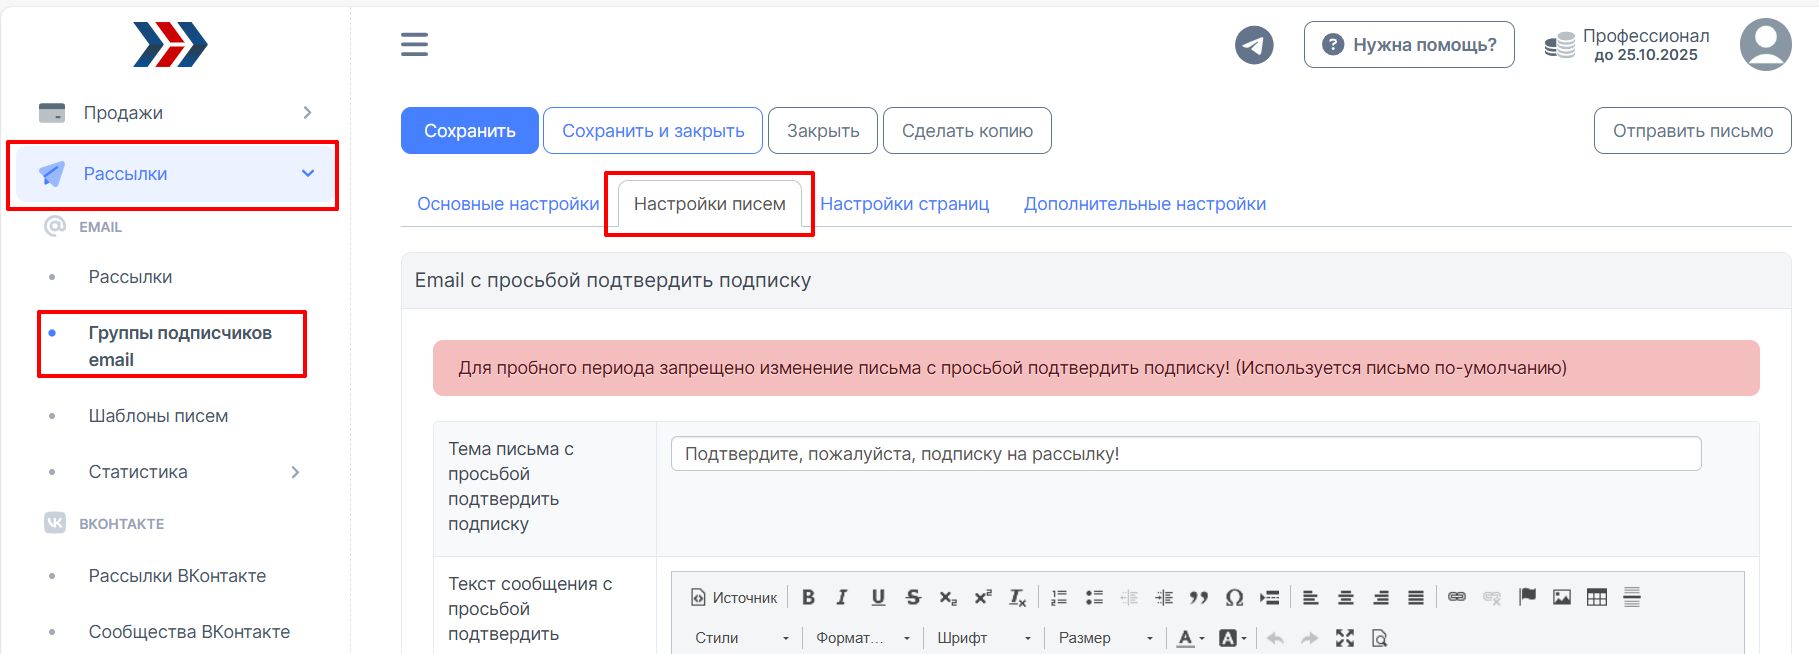Open the Шрифт font dropdown
Screen dimensions: 1819x654
(x=984, y=638)
